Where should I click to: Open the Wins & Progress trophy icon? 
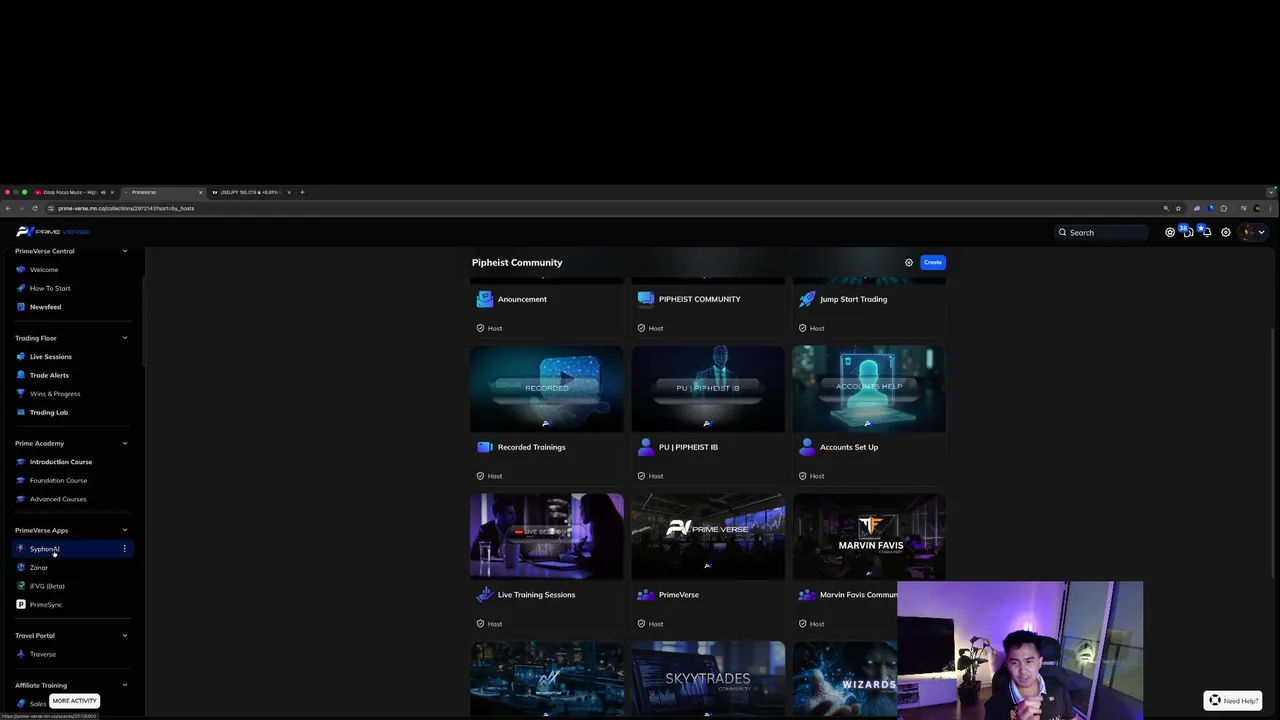tap(21, 394)
